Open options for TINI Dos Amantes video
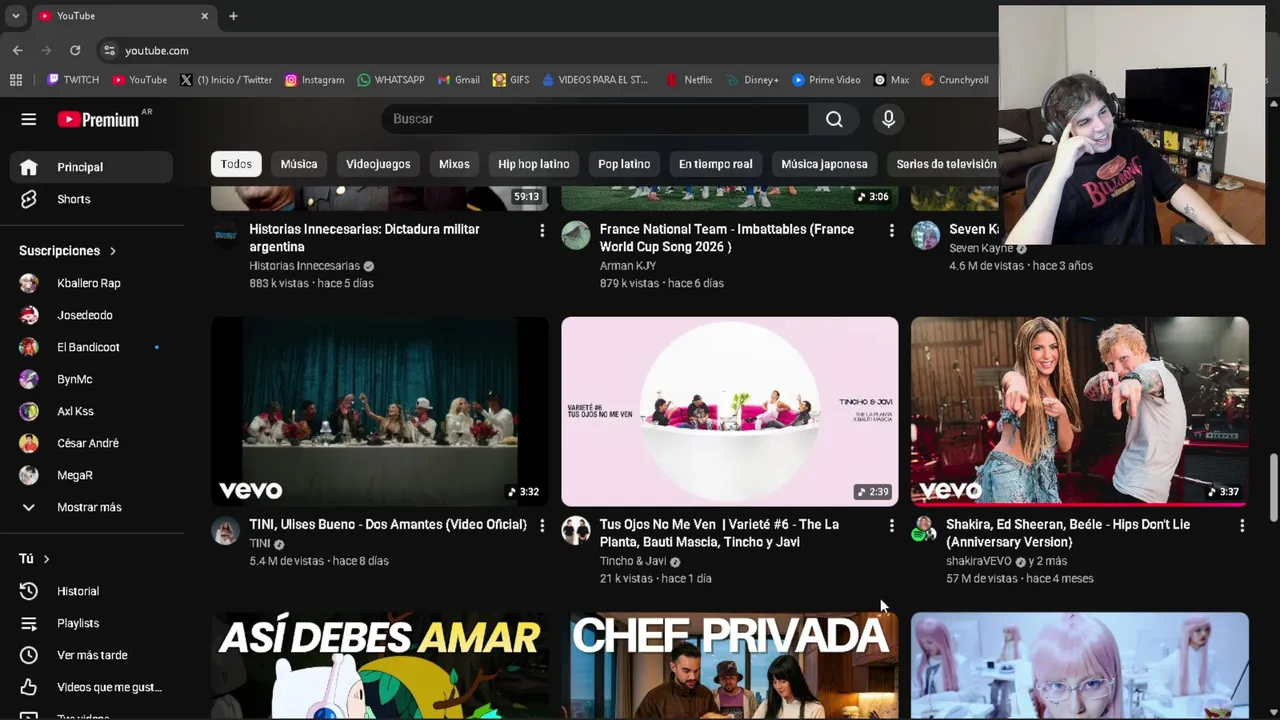Screen dimensions: 1280x720 (x=542, y=525)
